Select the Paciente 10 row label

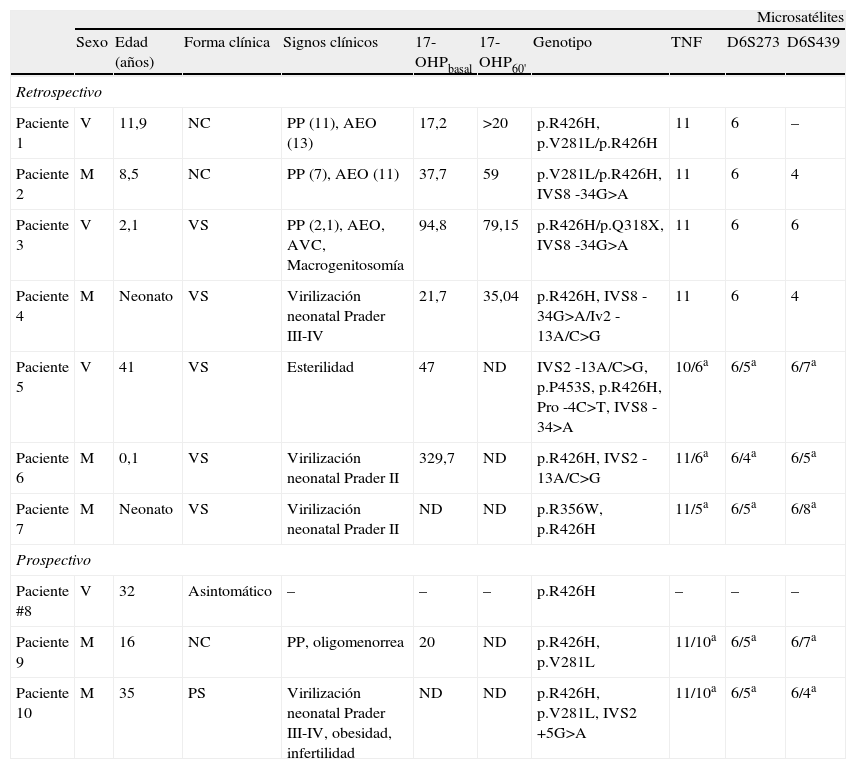42,702
